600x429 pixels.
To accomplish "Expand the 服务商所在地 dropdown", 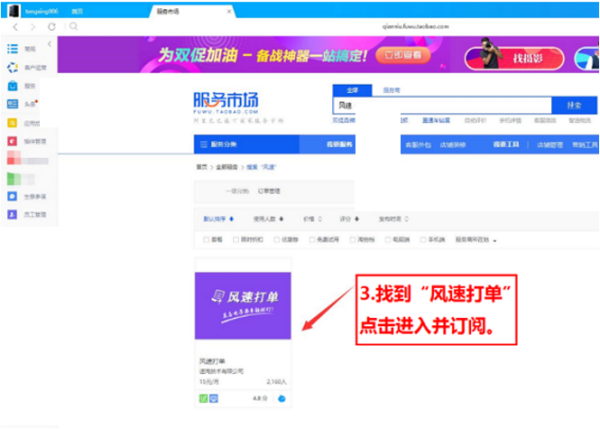I will pos(476,240).
